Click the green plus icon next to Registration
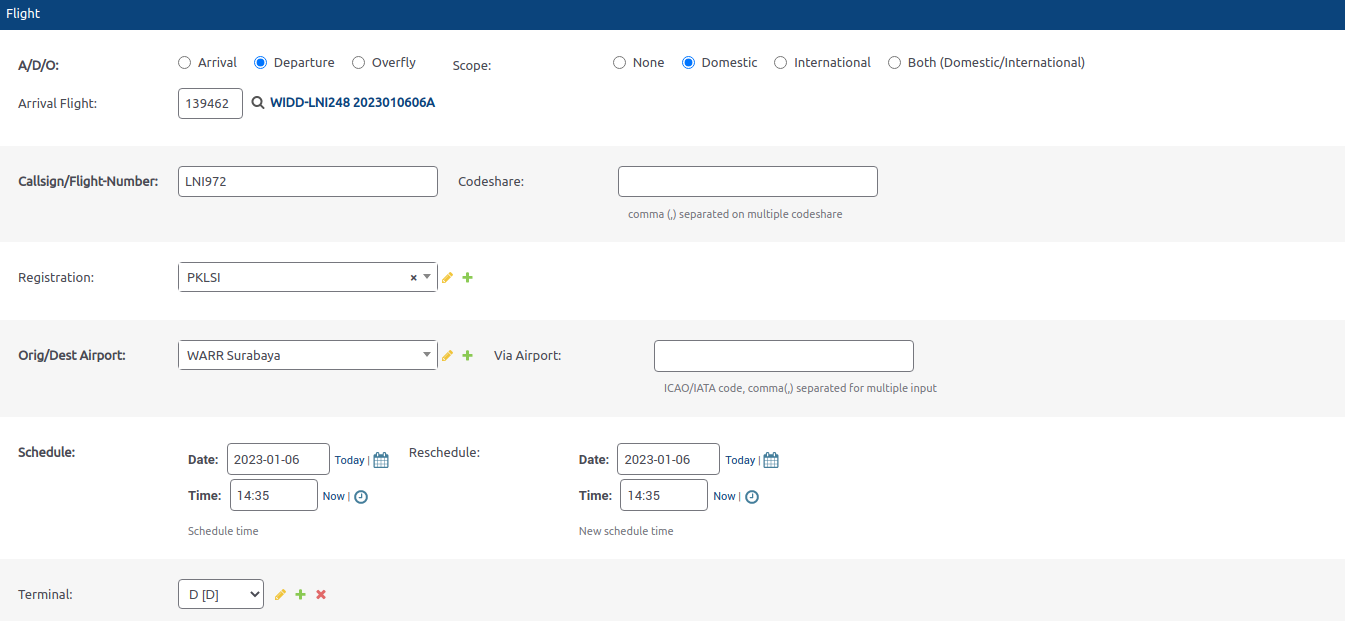 pos(468,278)
